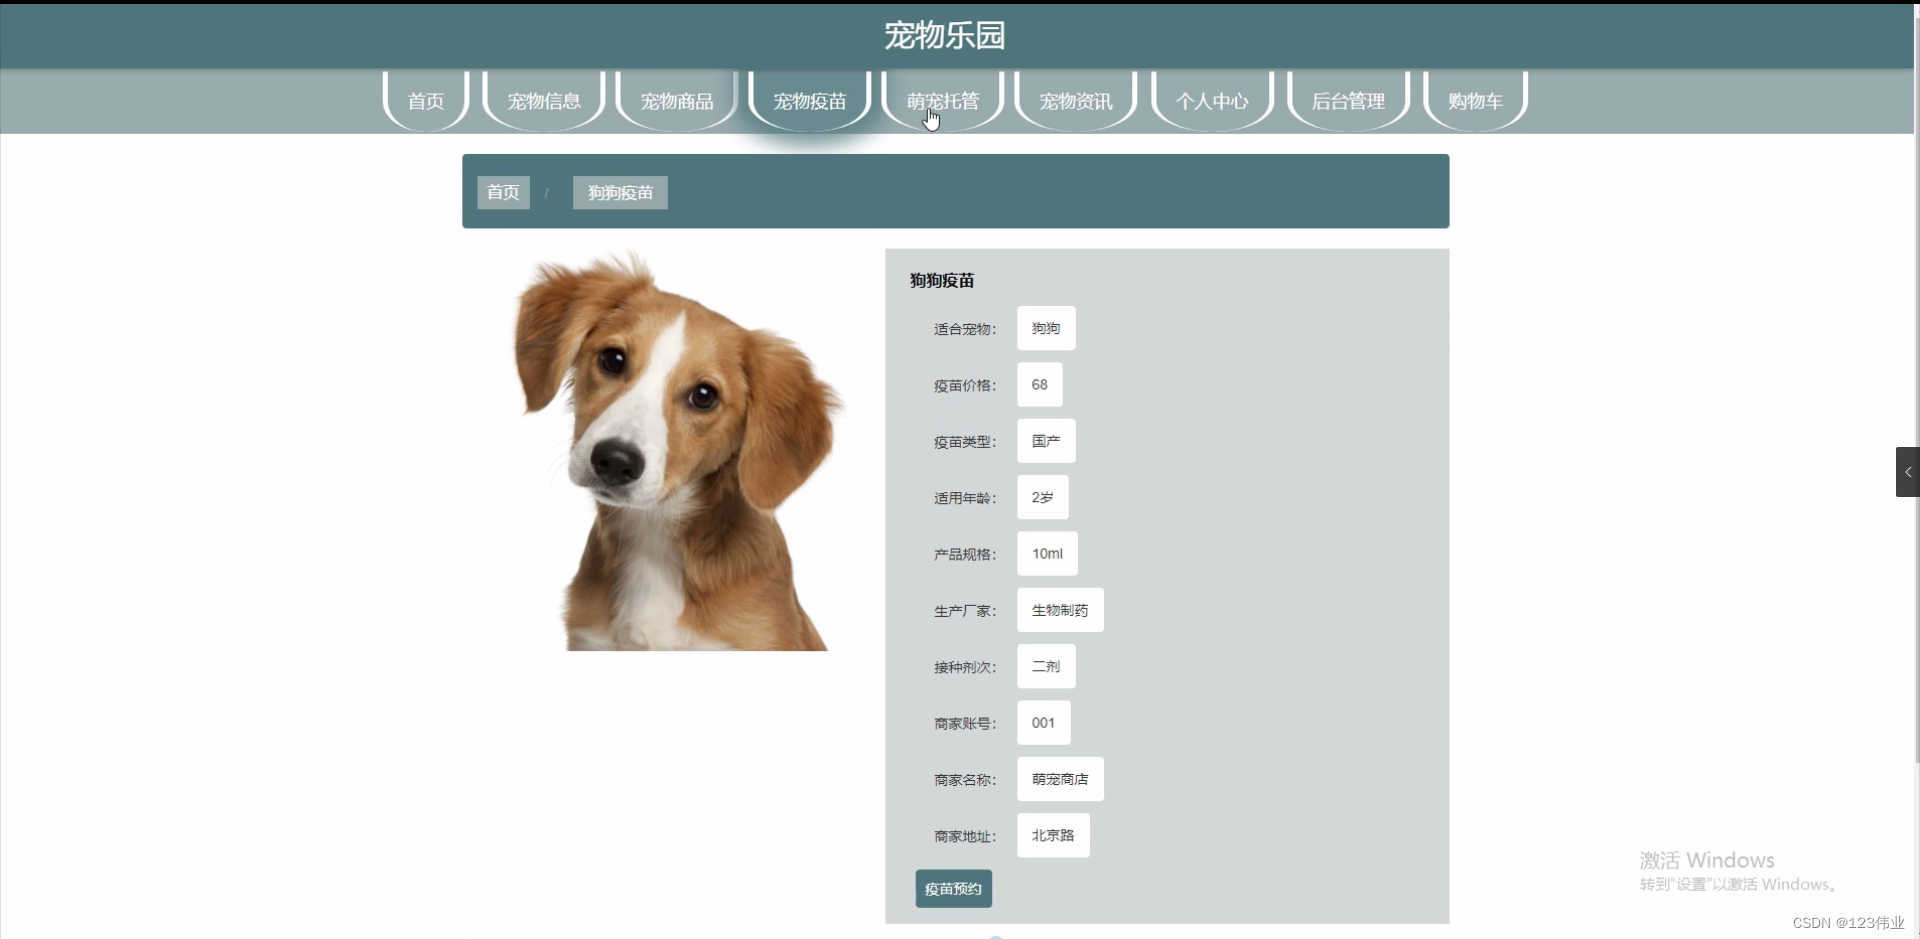Browse the 宠物商品 pet products page
The height and width of the screenshot is (939, 1920).
(x=676, y=100)
